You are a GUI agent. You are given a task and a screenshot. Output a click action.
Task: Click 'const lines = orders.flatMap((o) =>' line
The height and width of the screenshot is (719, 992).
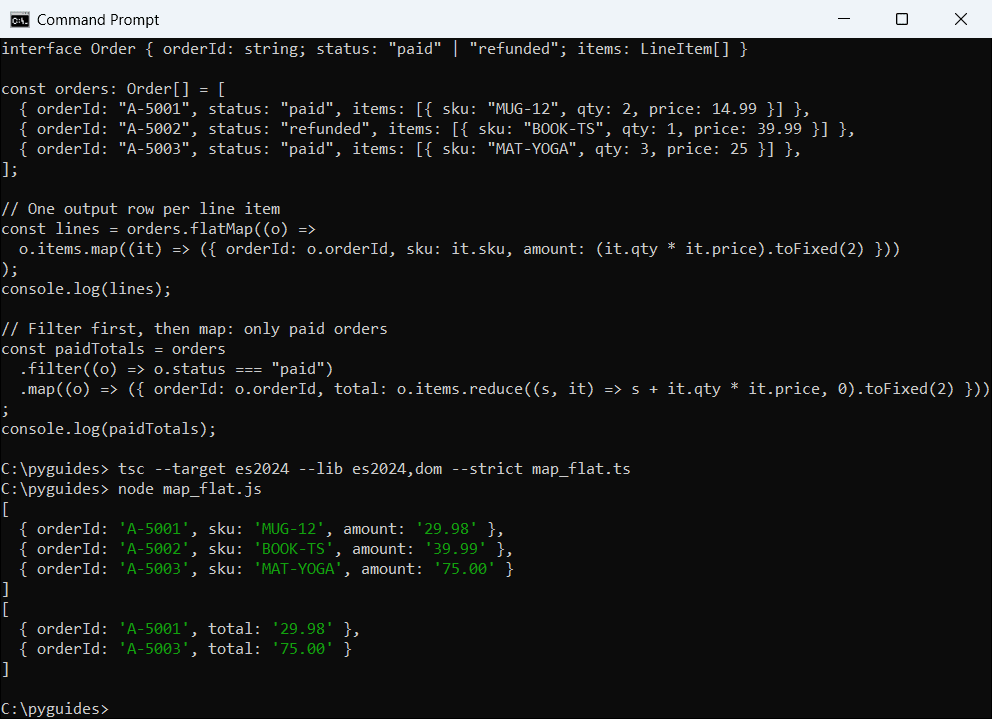pyautogui.click(x=158, y=229)
